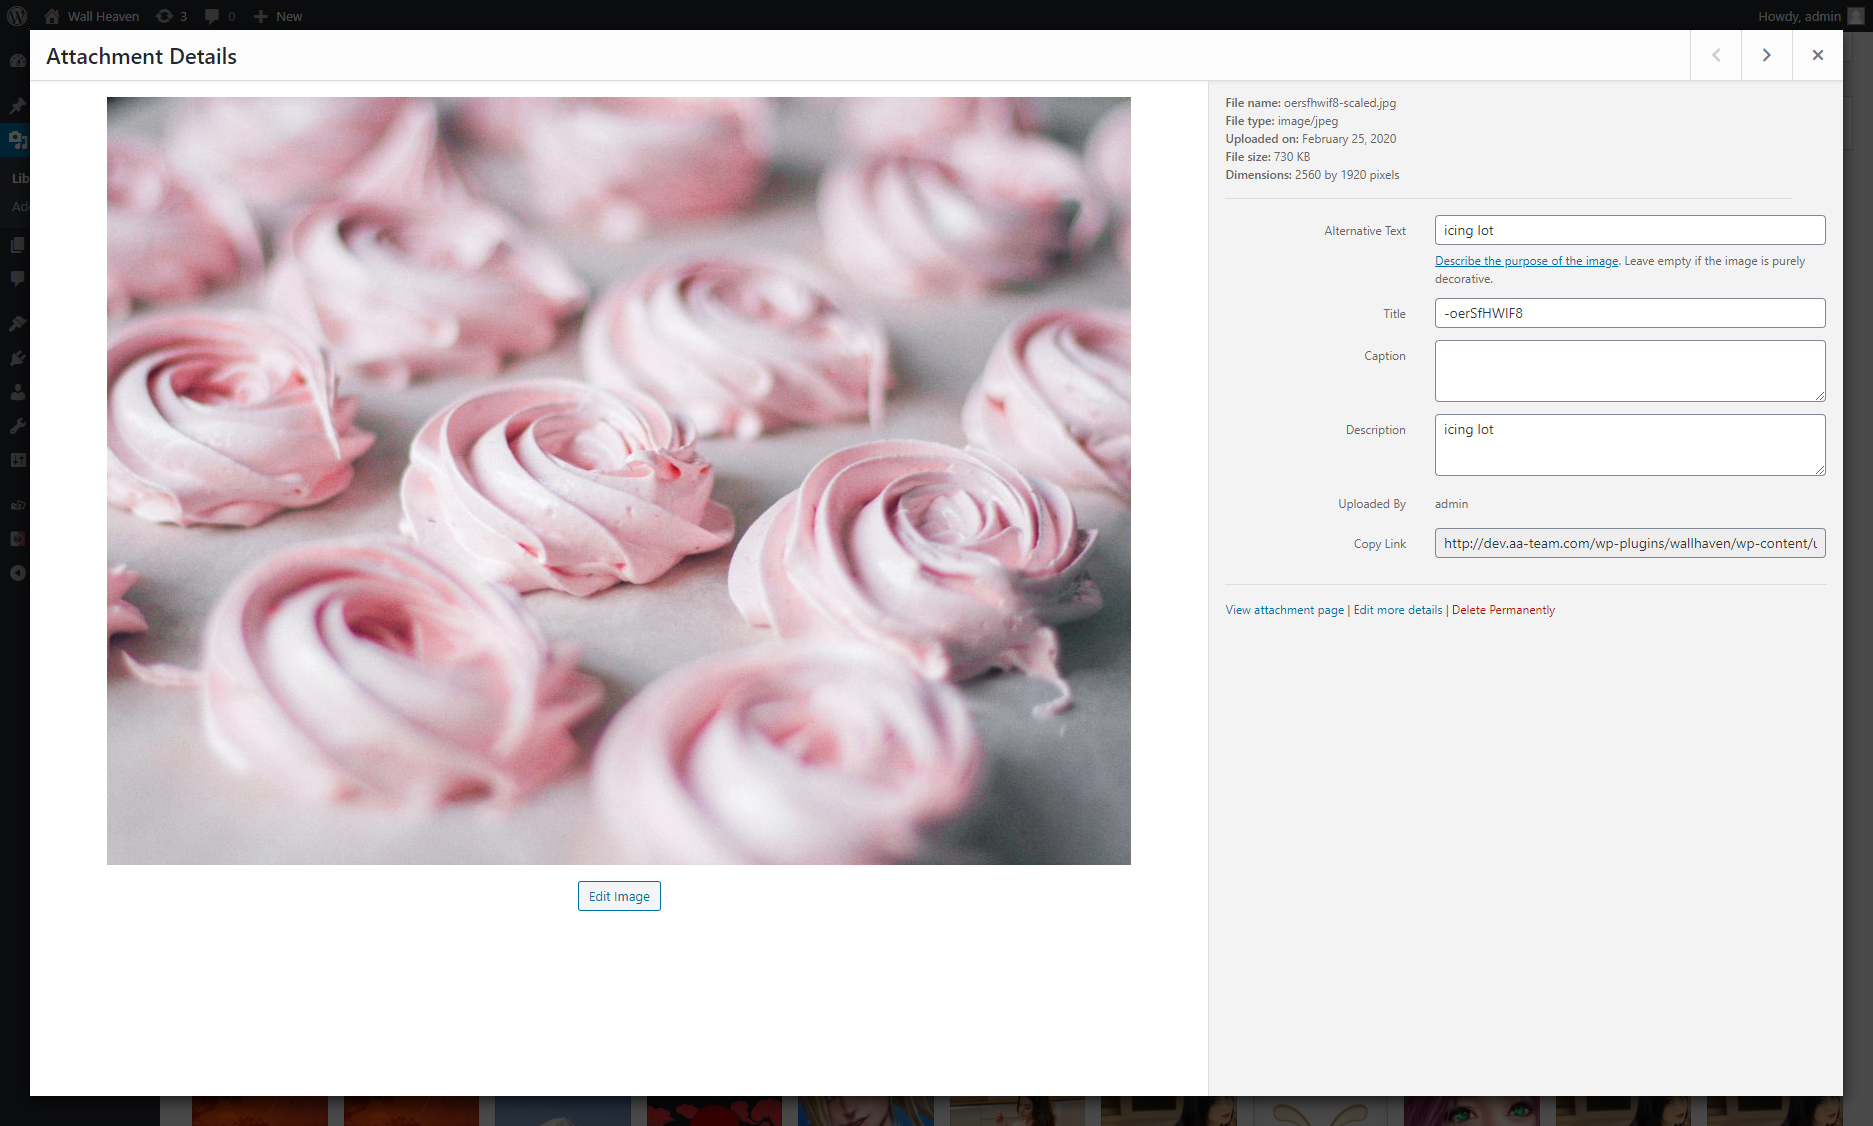Open the Tools wrench icon in the sidebar
The image size is (1873, 1126).
[x=17, y=426]
